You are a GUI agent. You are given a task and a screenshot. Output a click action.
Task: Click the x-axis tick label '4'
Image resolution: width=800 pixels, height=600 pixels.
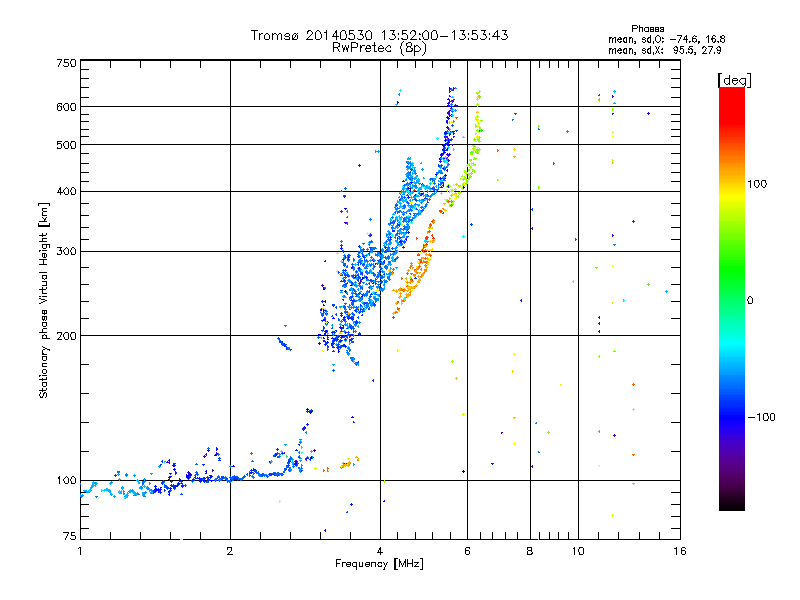coord(380,551)
